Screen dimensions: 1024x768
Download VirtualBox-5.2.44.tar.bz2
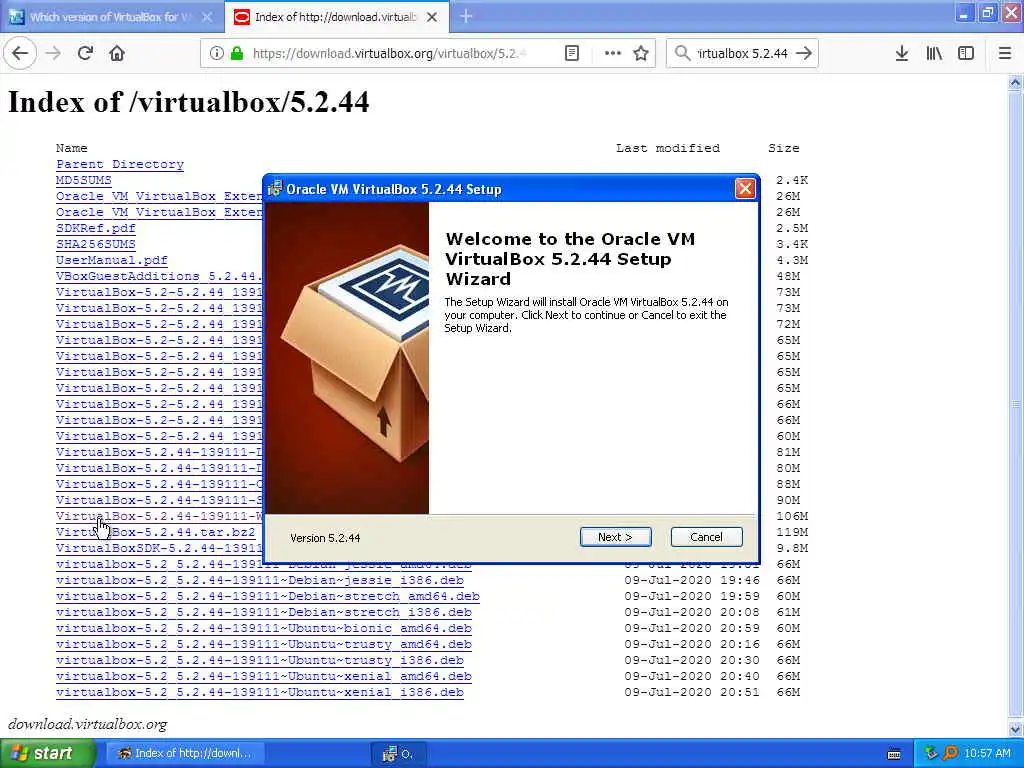pyautogui.click(x=155, y=532)
